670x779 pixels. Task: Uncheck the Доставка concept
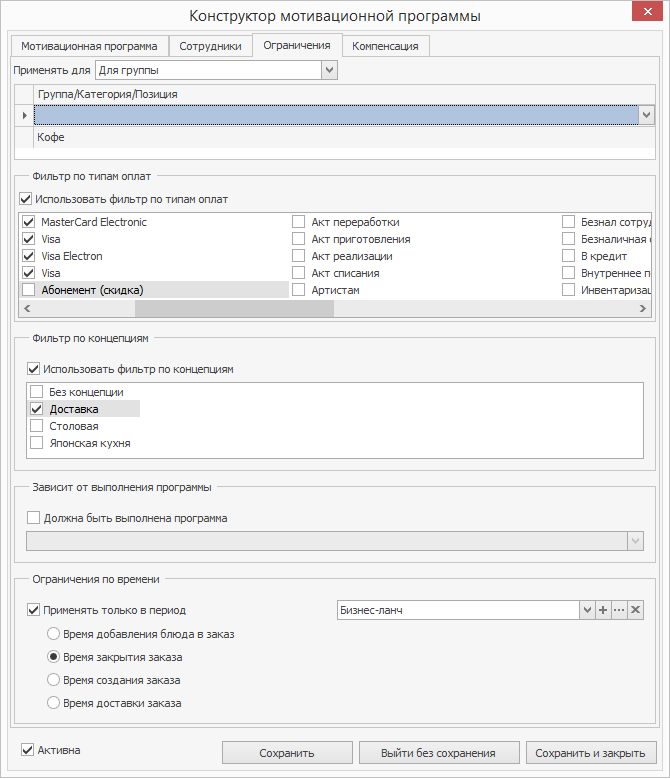[37, 409]
